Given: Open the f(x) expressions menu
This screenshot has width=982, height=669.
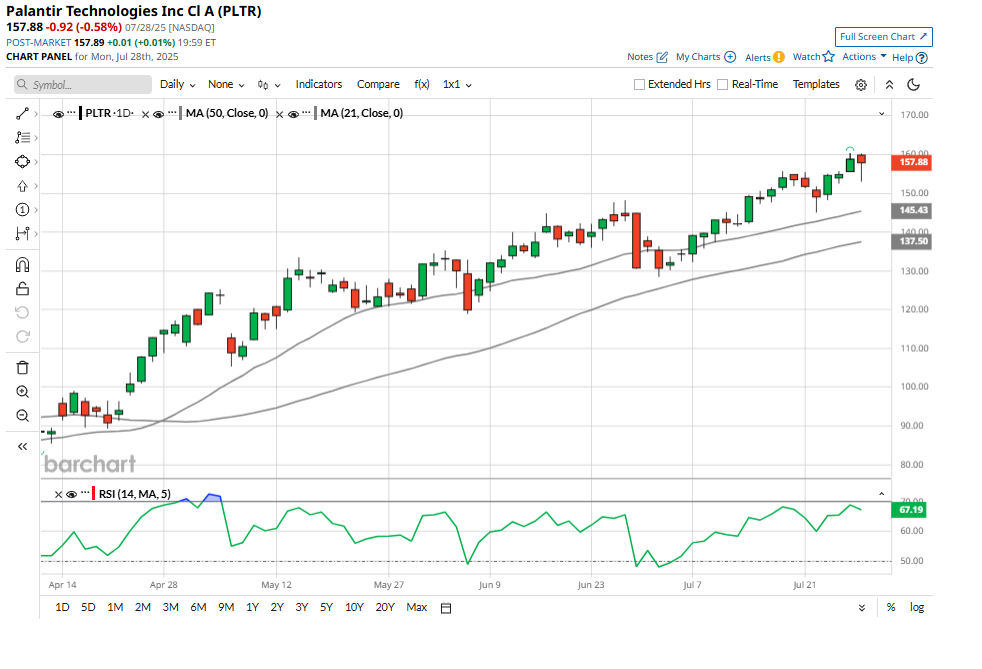Looking at the screenshot, I should 421,85.
